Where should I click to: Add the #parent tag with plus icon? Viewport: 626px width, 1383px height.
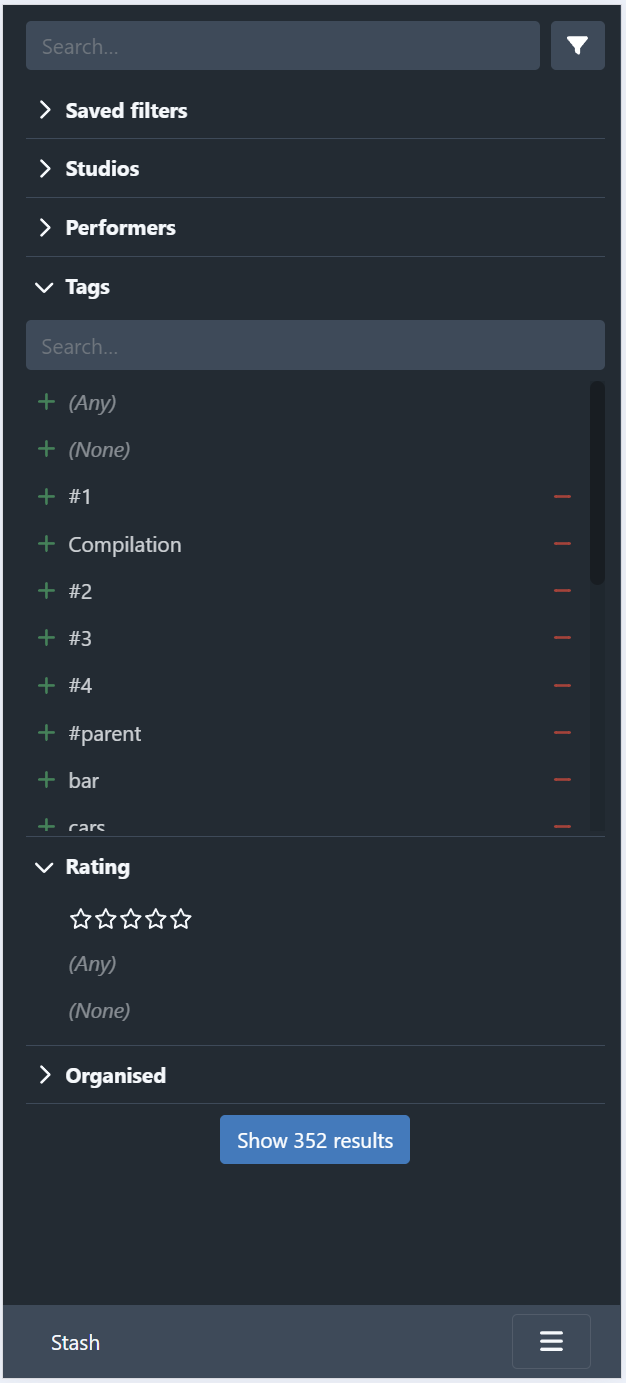(46, 733)
